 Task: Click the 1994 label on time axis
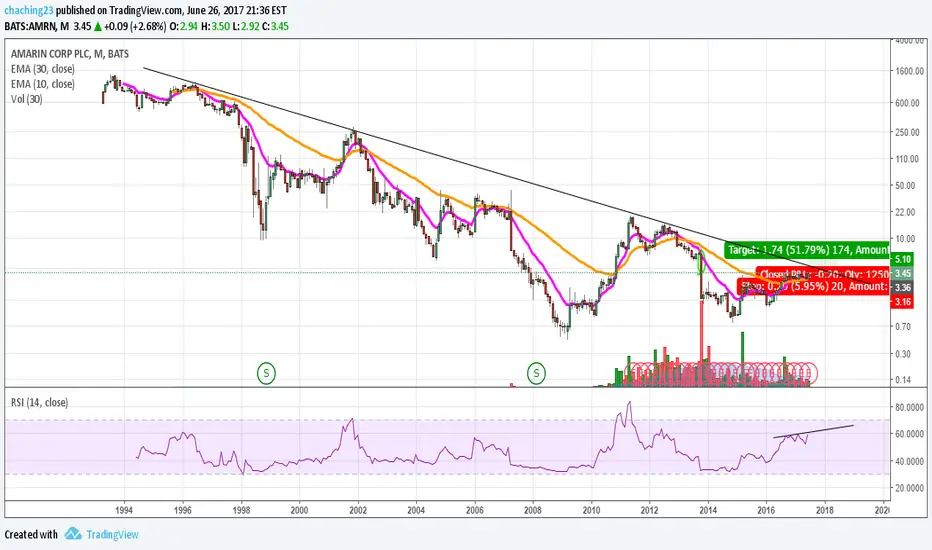pyautogui.click(x=124, y=510)
